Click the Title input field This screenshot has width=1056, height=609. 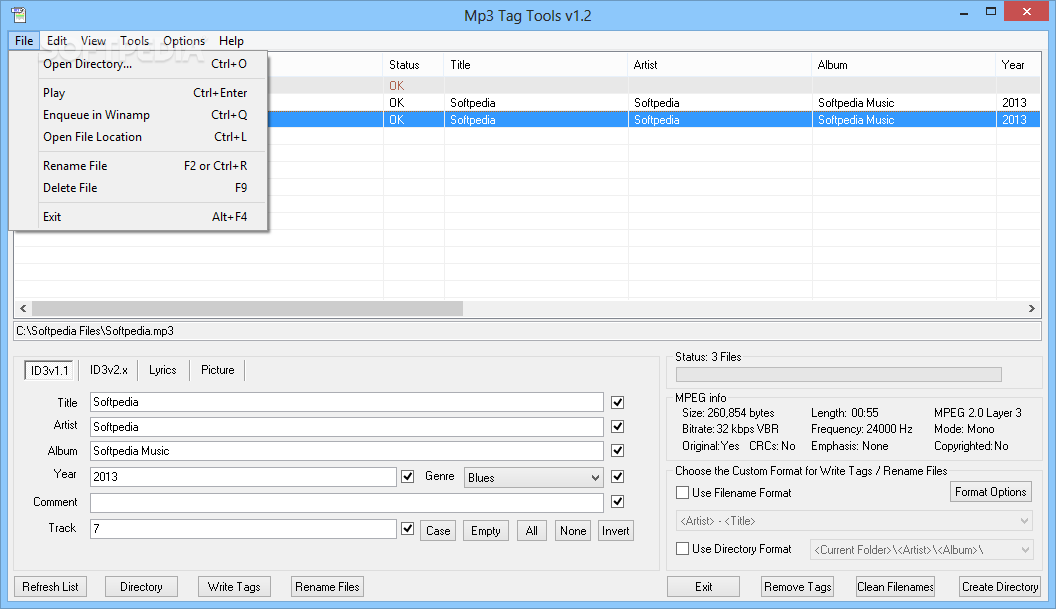[x=347, y=402]
